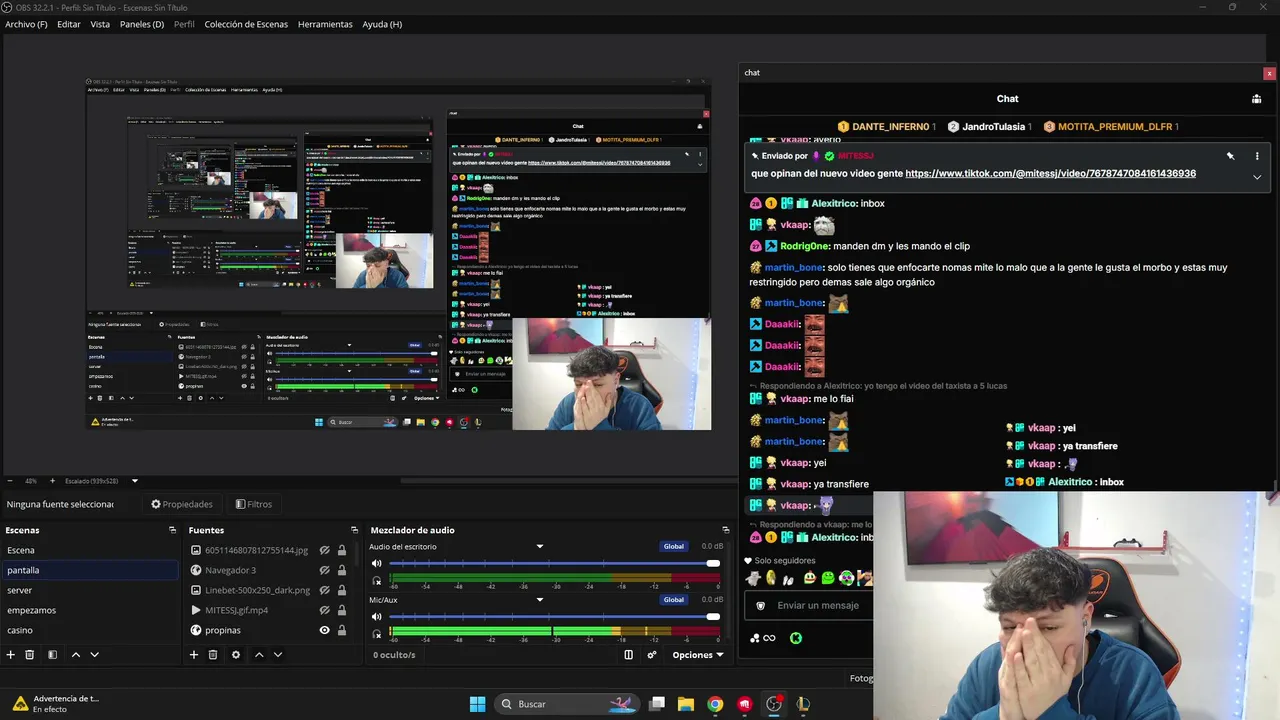Screen dimensions: 1280x720
Task: Zoom in the preview with plus icon
Action: [x=53, y=481]
